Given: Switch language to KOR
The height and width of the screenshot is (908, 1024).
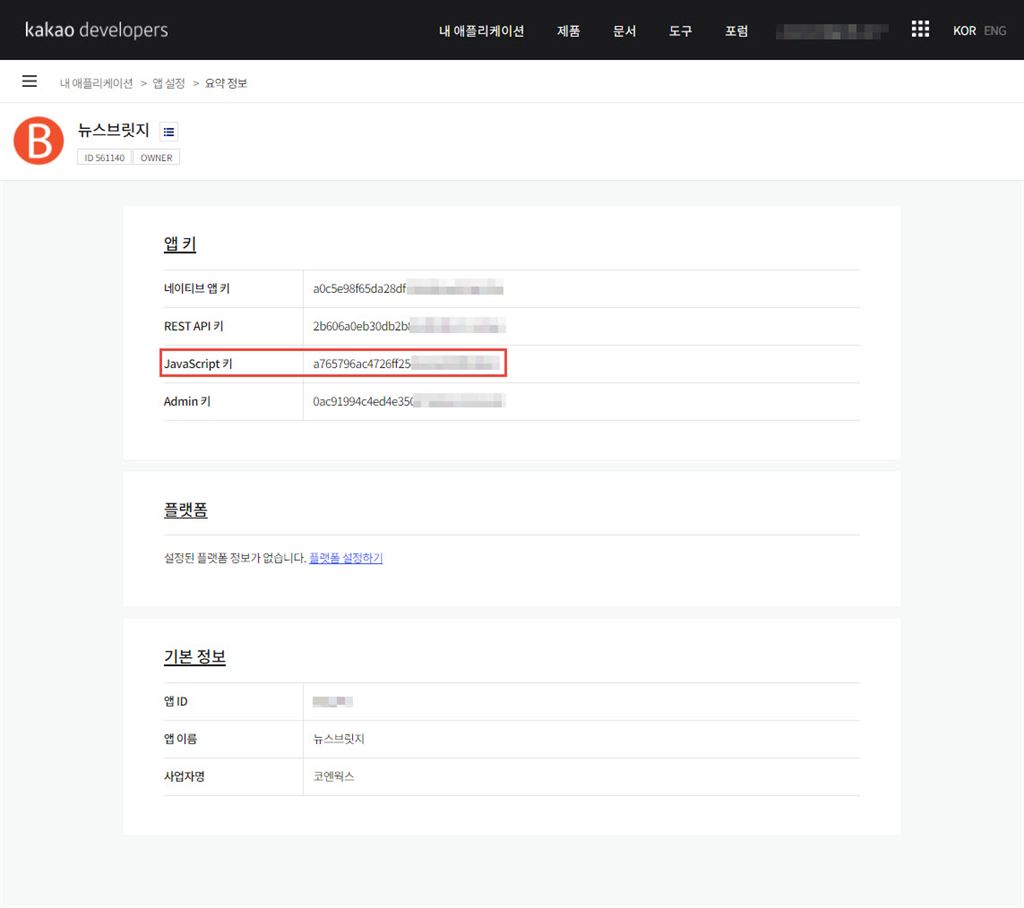Looking at the screenshot, I should pos(964,31).
